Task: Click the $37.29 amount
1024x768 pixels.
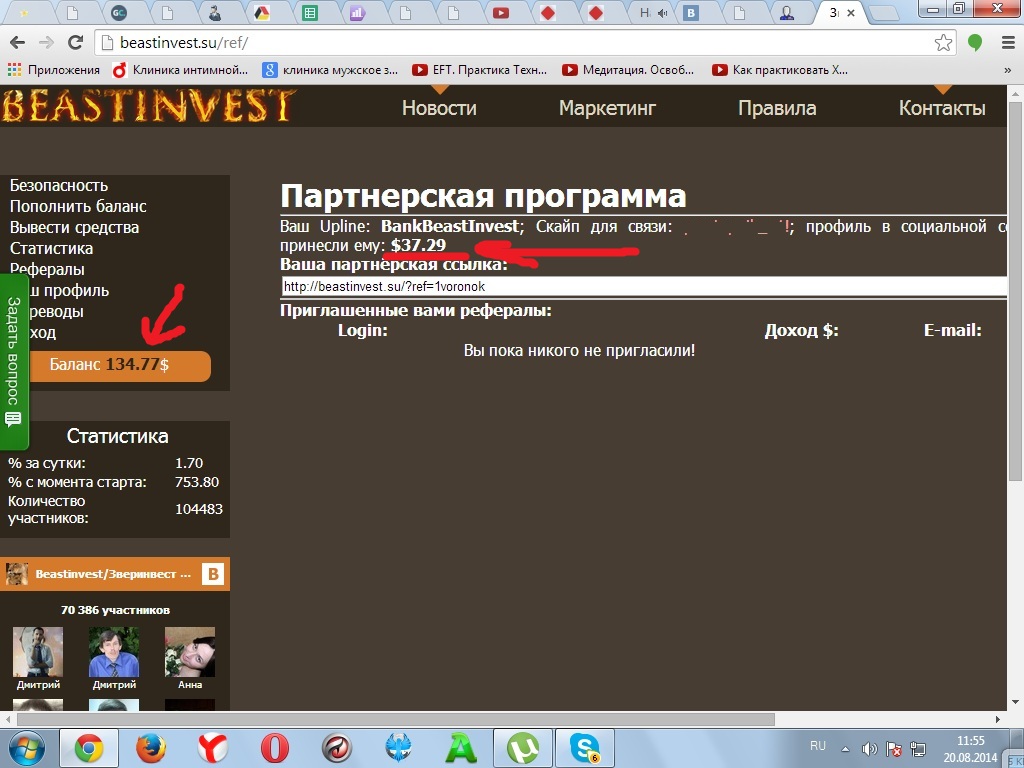Action: [419, 246]
